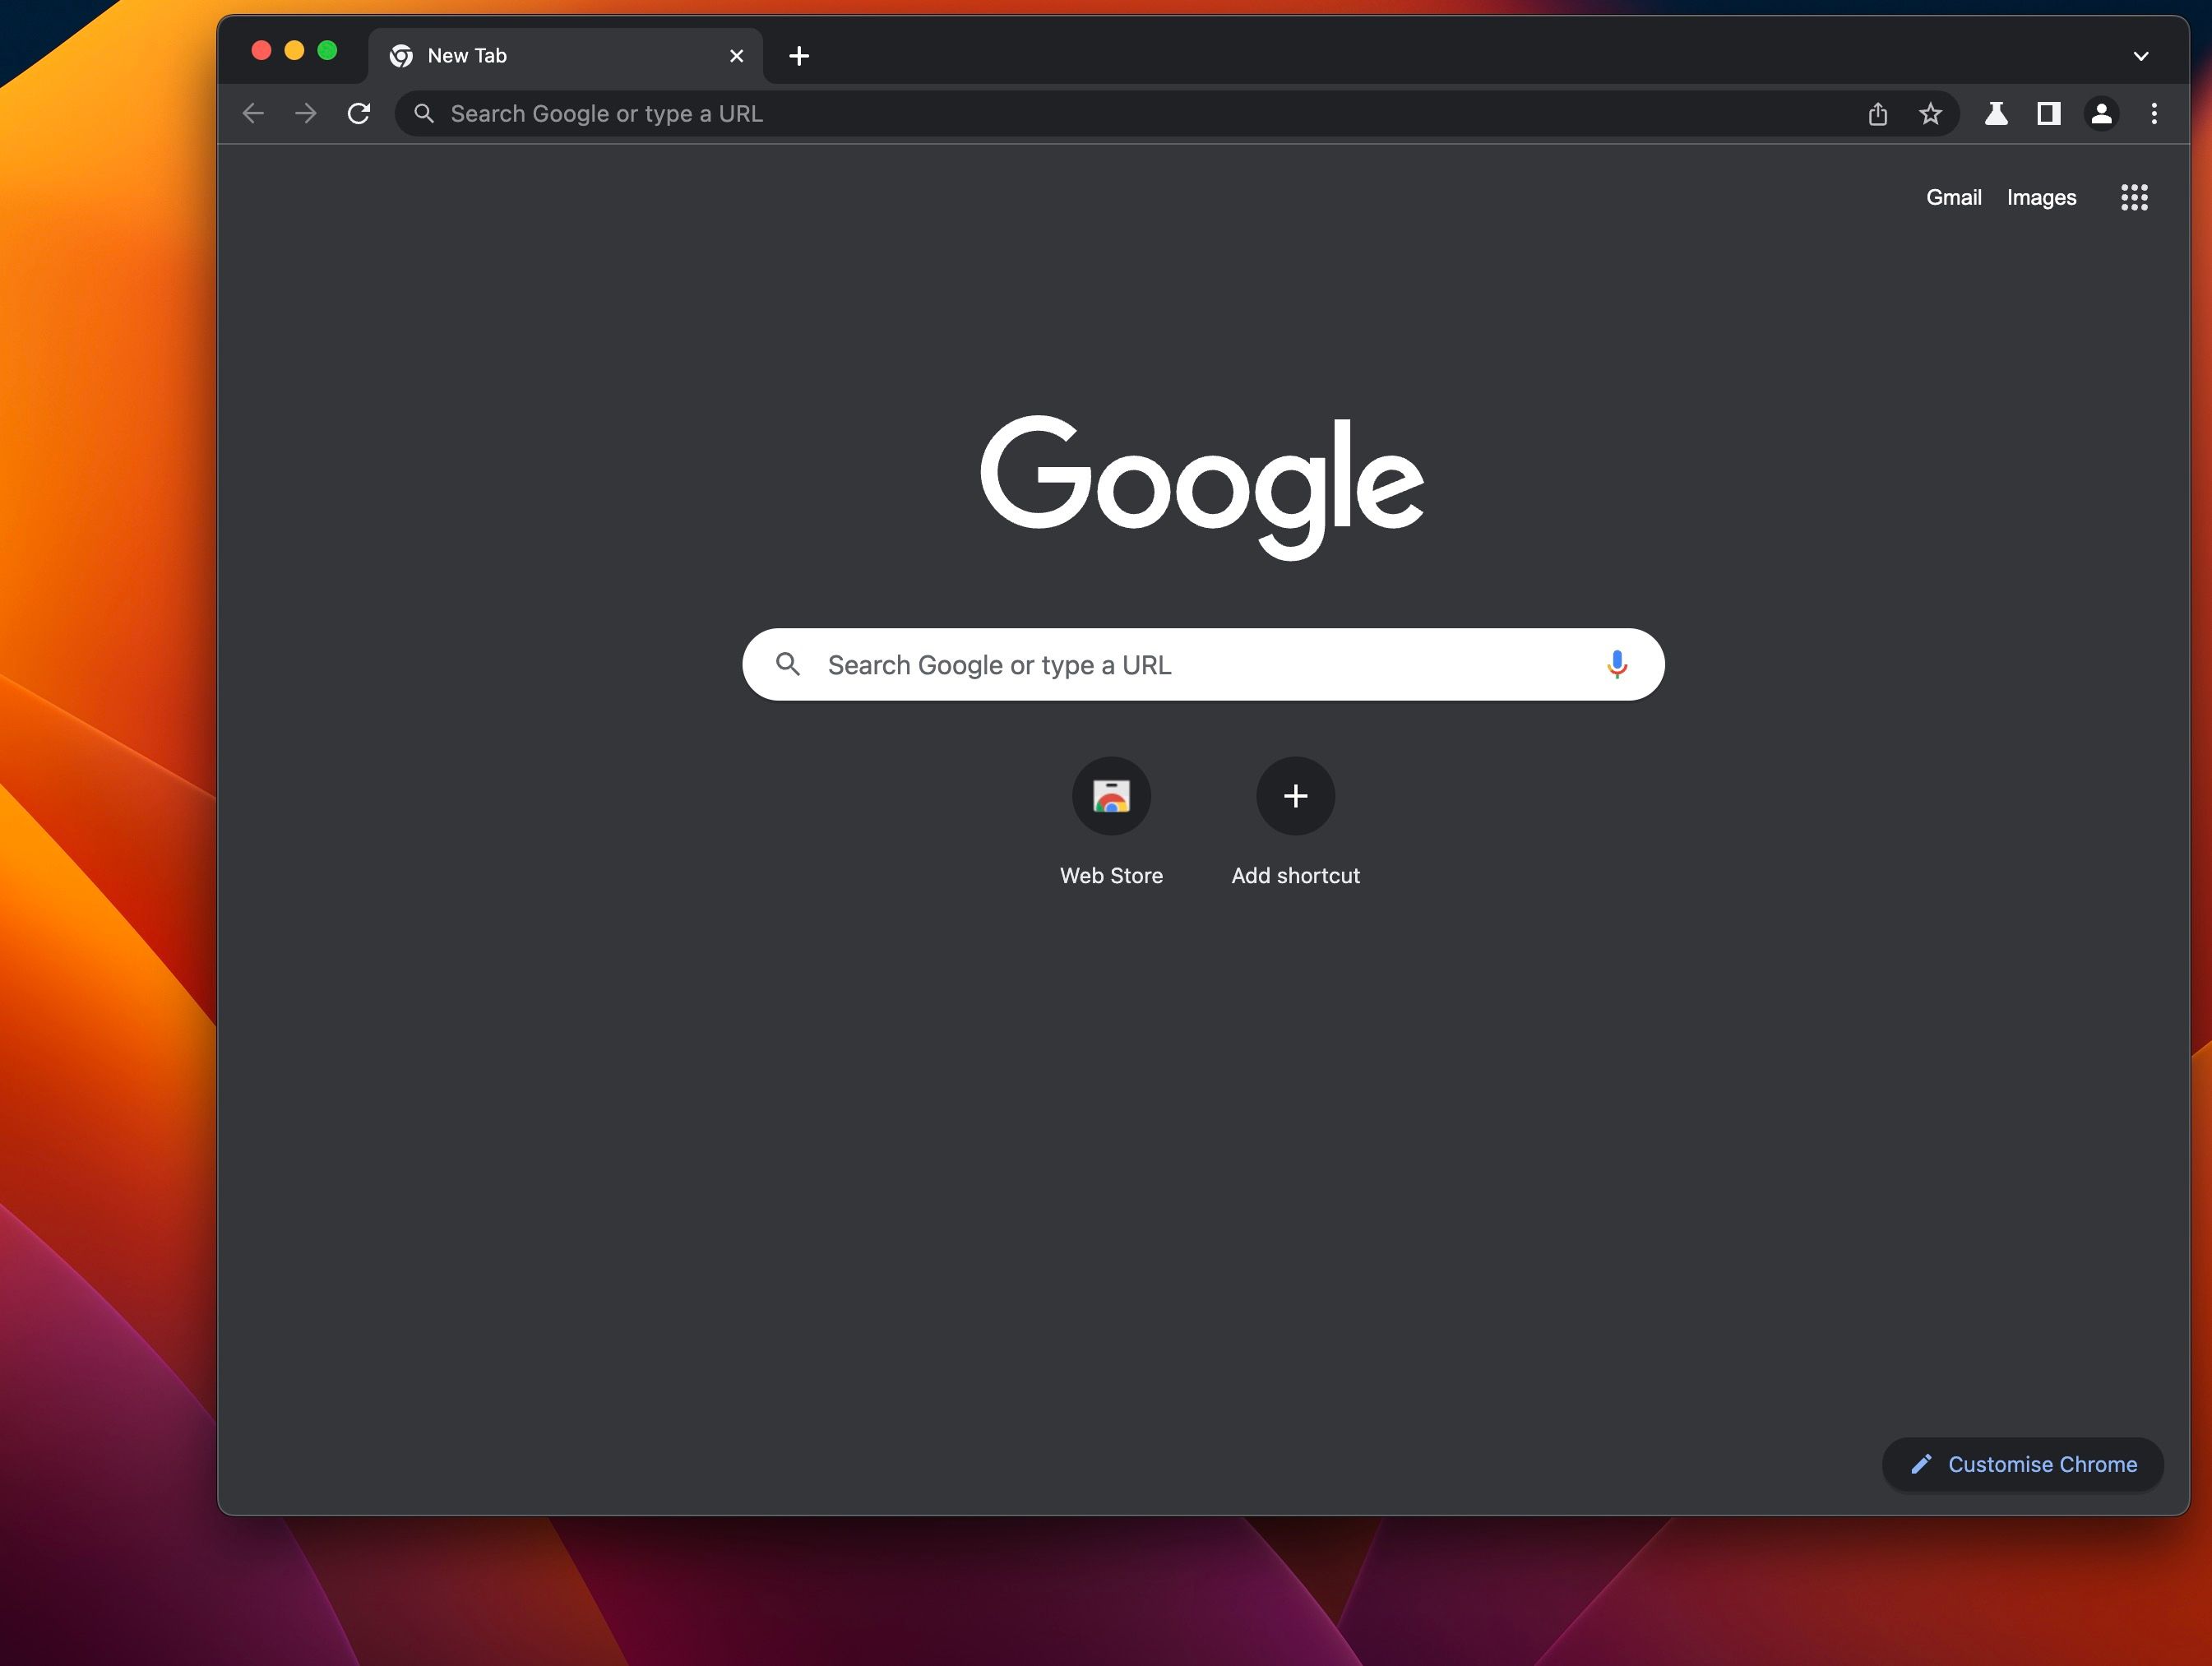Open the tab search chevron
The width and height of the screenshot is (2212, 1666).
(2141, 55)
